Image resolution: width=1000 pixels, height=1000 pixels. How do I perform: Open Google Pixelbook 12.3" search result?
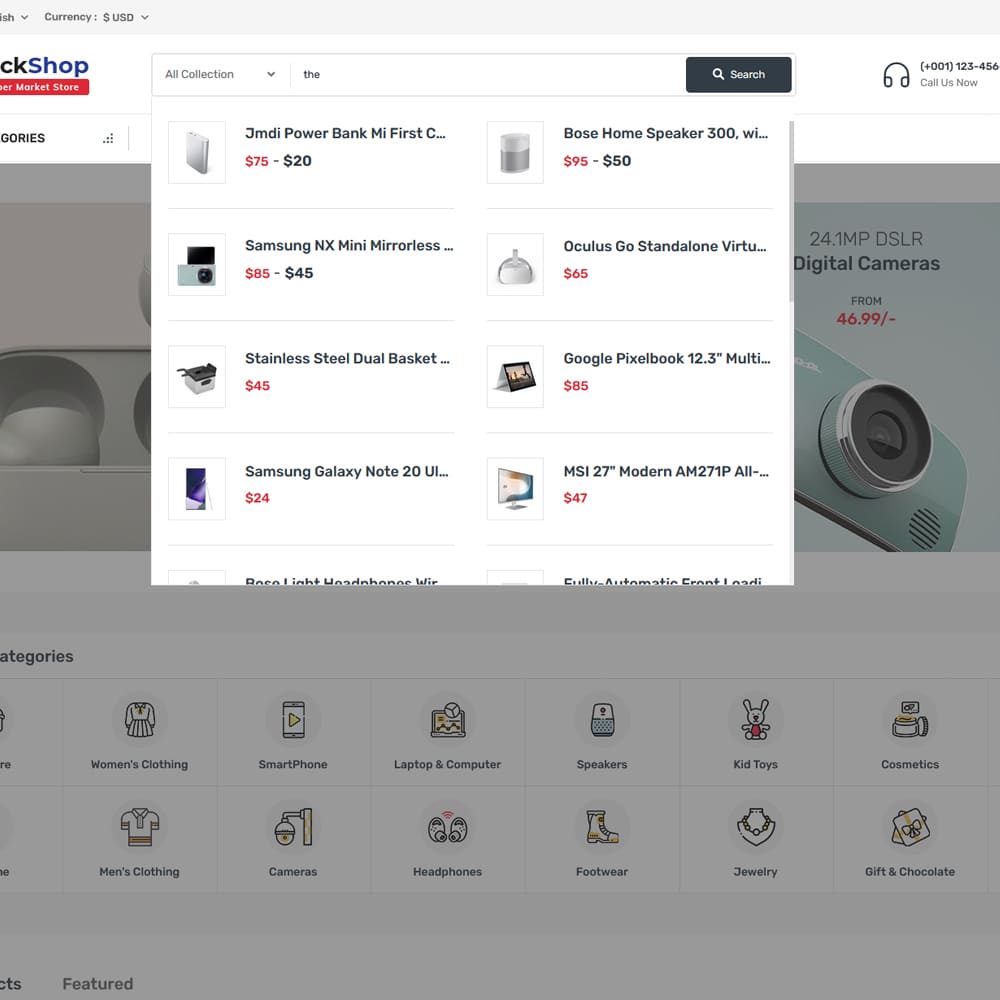coord(666,358)
